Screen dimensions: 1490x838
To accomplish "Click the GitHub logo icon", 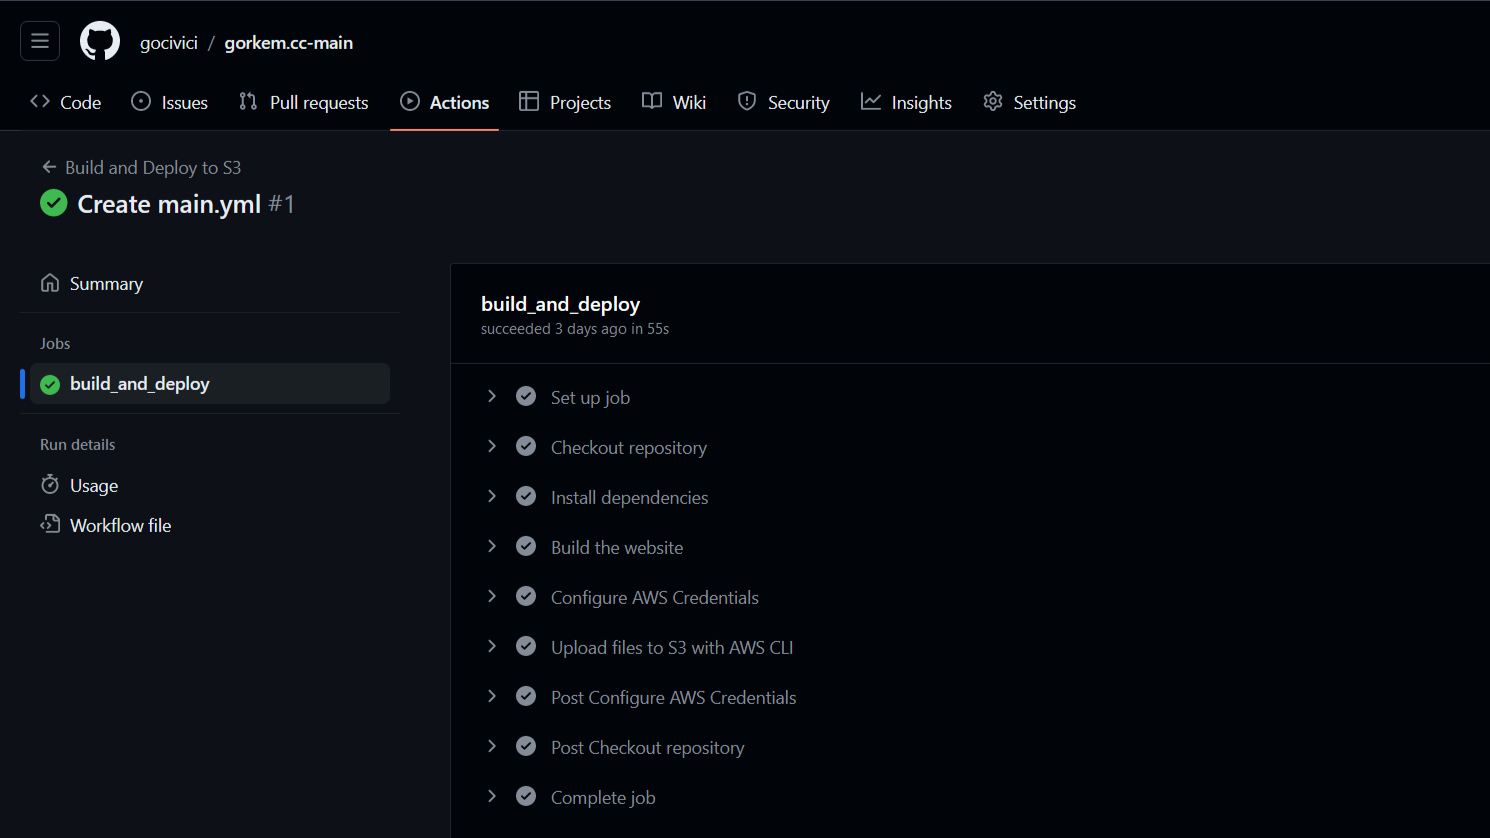I will pyautogui.click(x=100, y=41).
